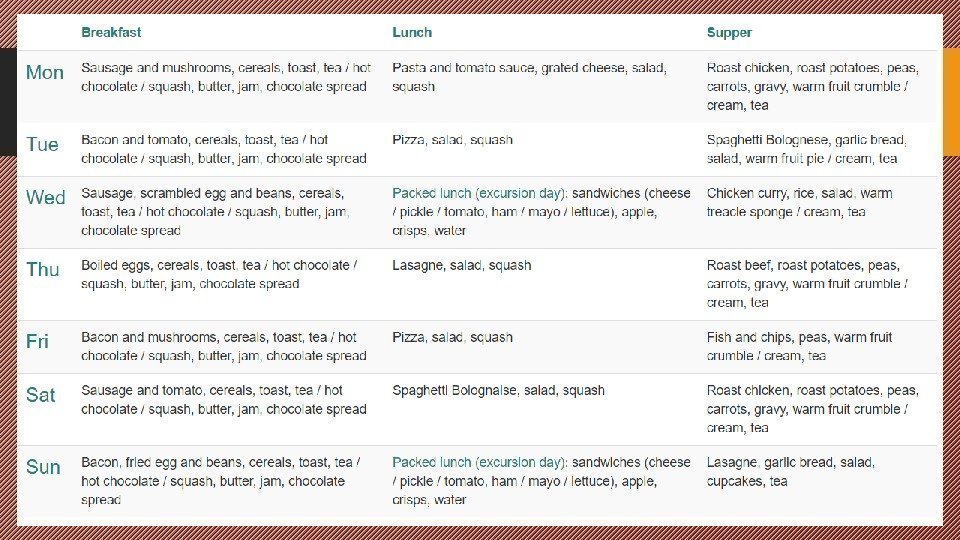Click Thursday's lasagne lunch cell
The height and width of the screenshot is (540, 960).
(461, 265)
